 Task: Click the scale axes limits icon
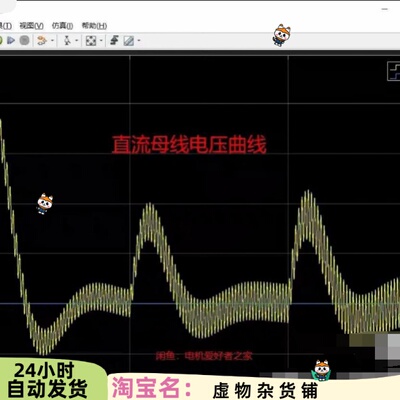(x=91, y=41)
